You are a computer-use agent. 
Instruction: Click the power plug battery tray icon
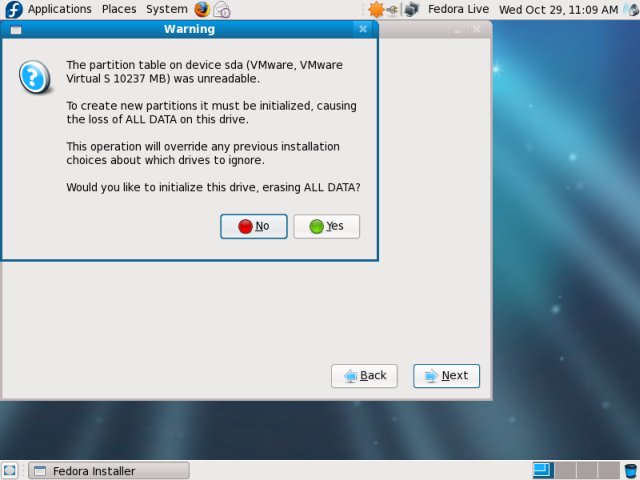393,9
